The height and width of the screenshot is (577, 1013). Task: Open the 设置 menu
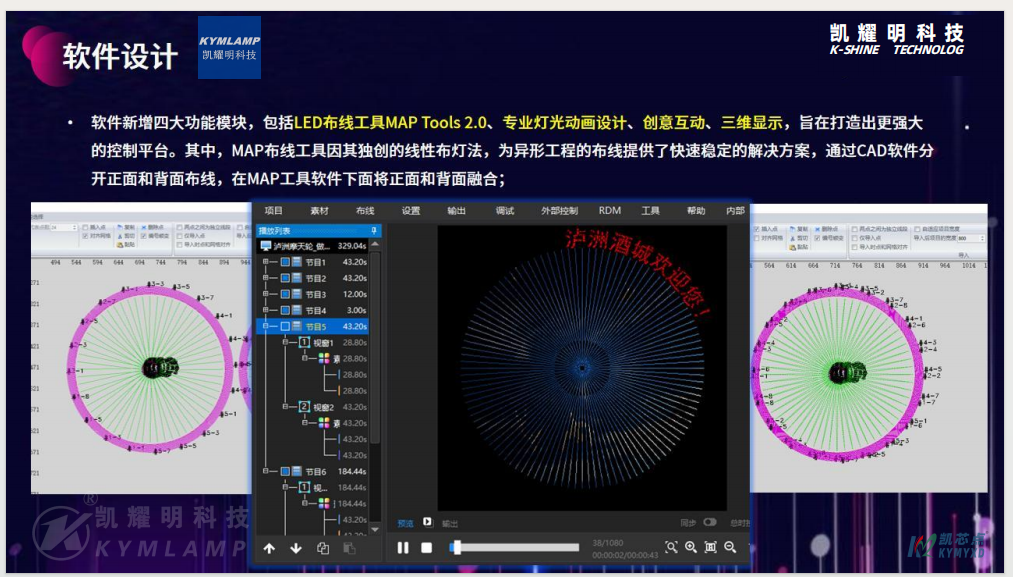pos(411,211)
